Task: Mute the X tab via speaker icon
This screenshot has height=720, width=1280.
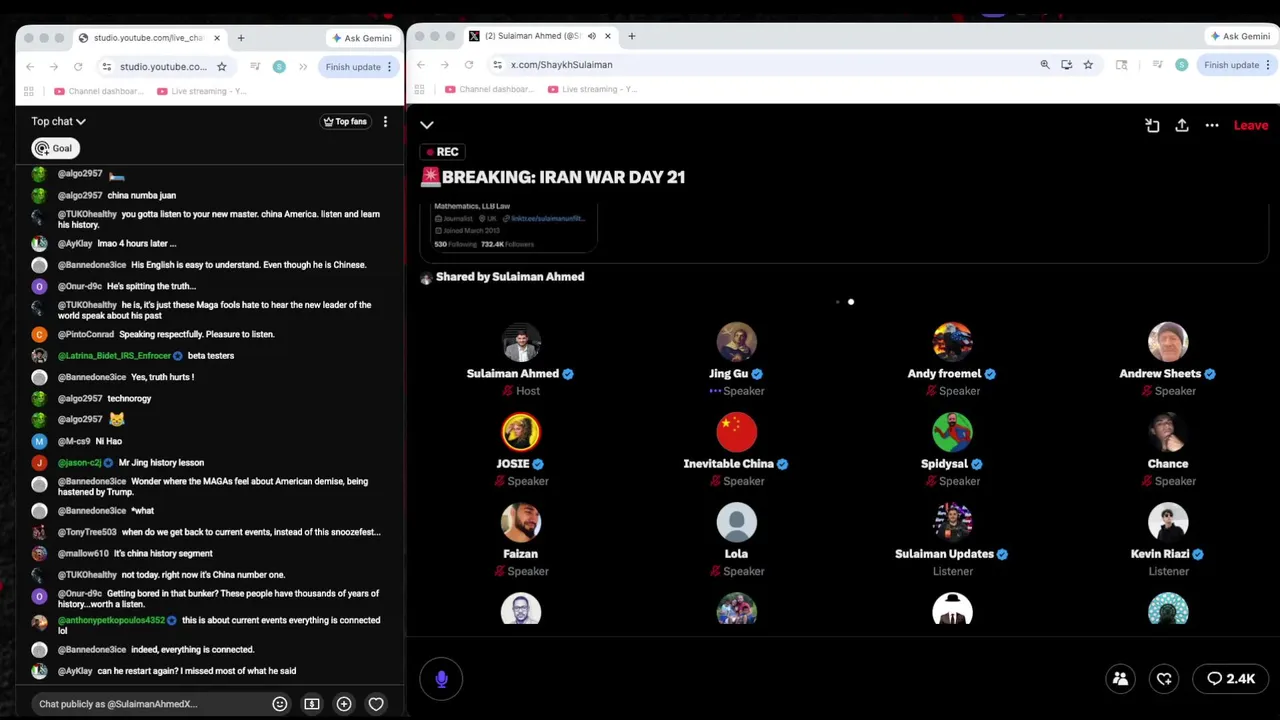Action: coord(592,36)
